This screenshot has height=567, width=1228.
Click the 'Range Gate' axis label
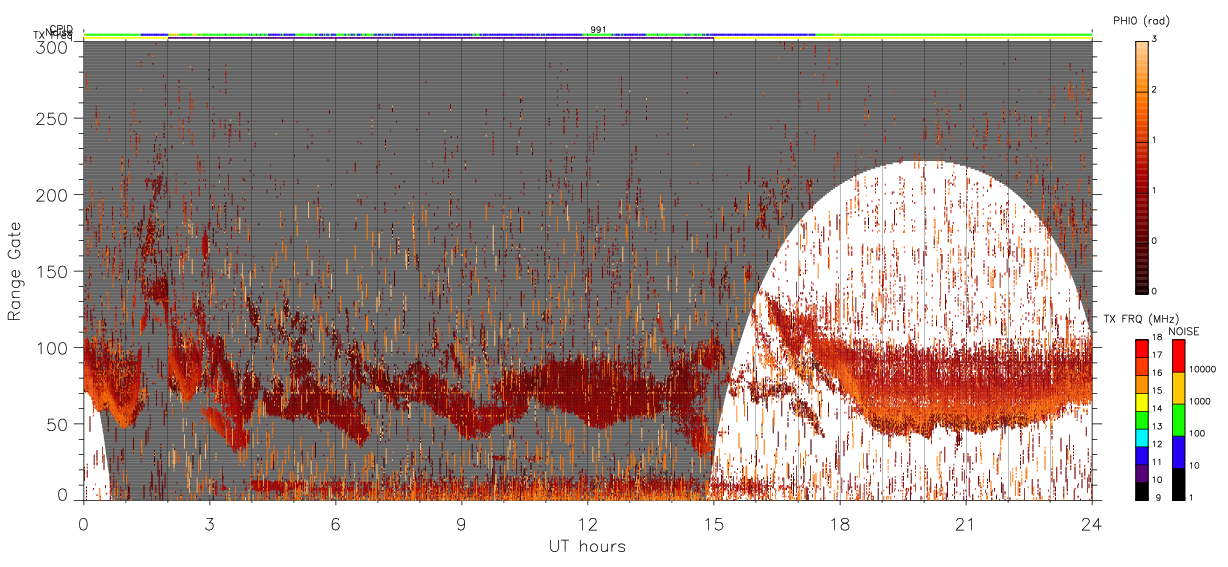pyautogui.click(x=14, y=271)
